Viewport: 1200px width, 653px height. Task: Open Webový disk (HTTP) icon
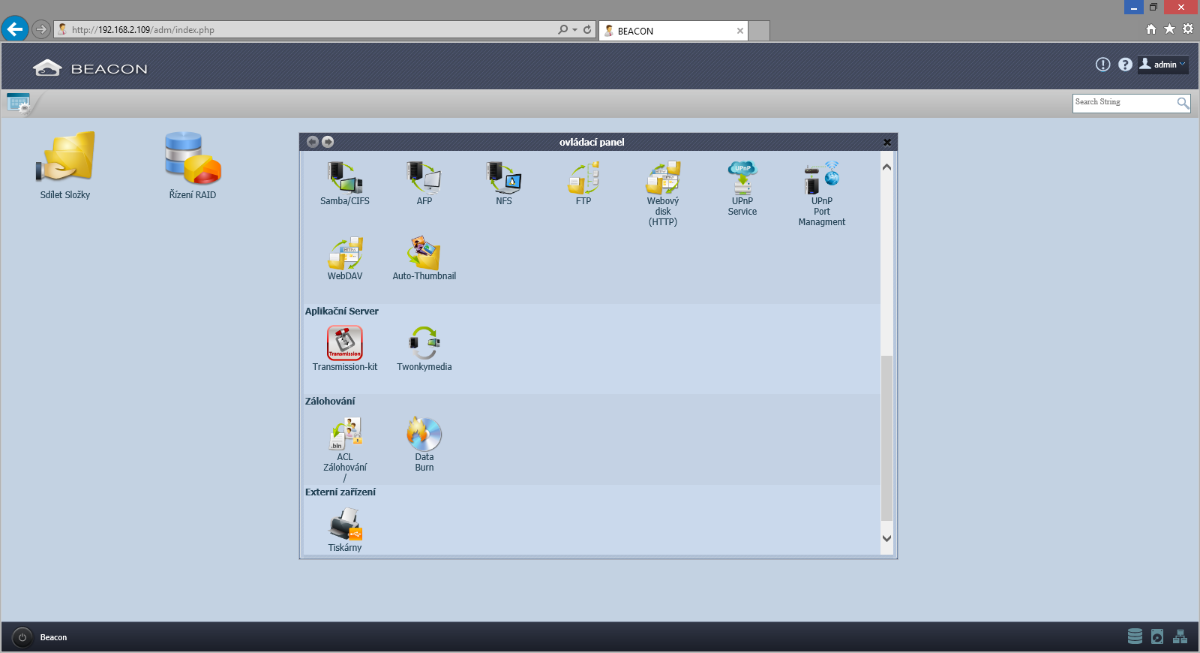point(663,178)
